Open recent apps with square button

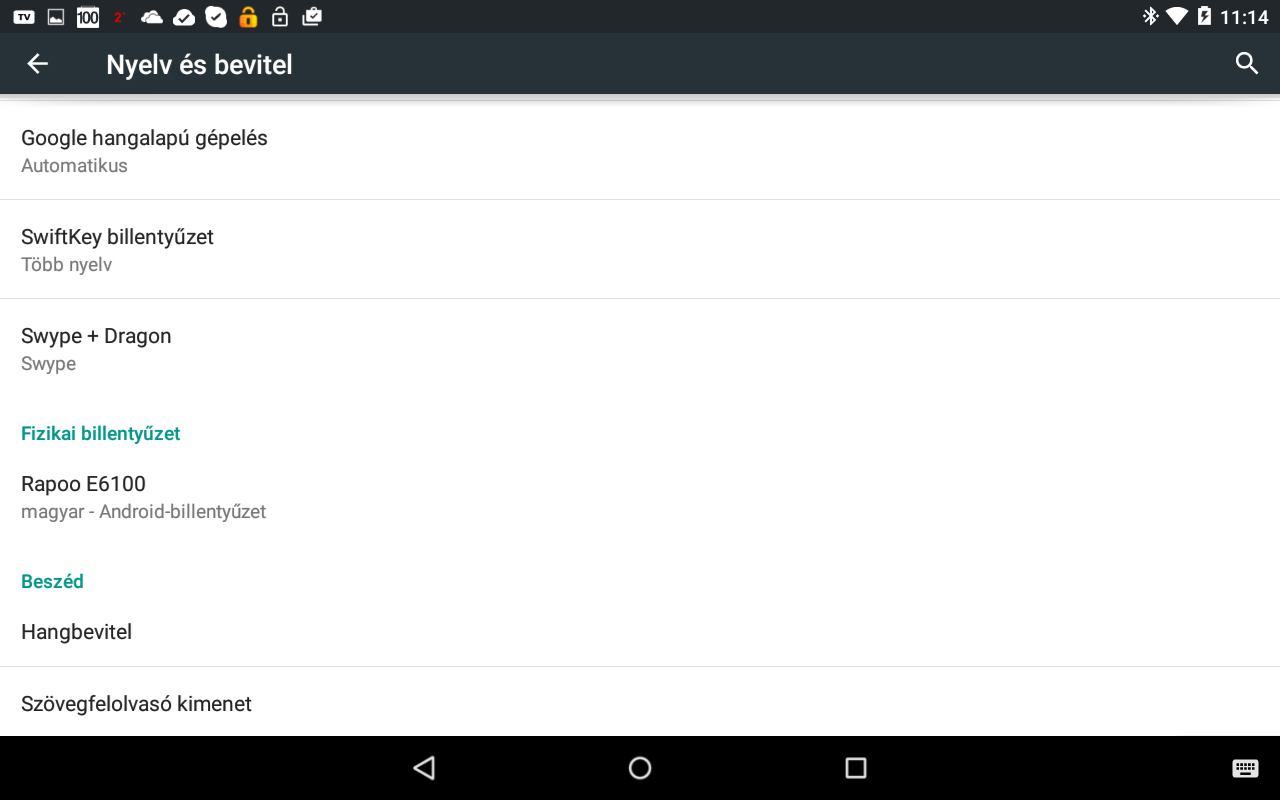tap(855, 768)
